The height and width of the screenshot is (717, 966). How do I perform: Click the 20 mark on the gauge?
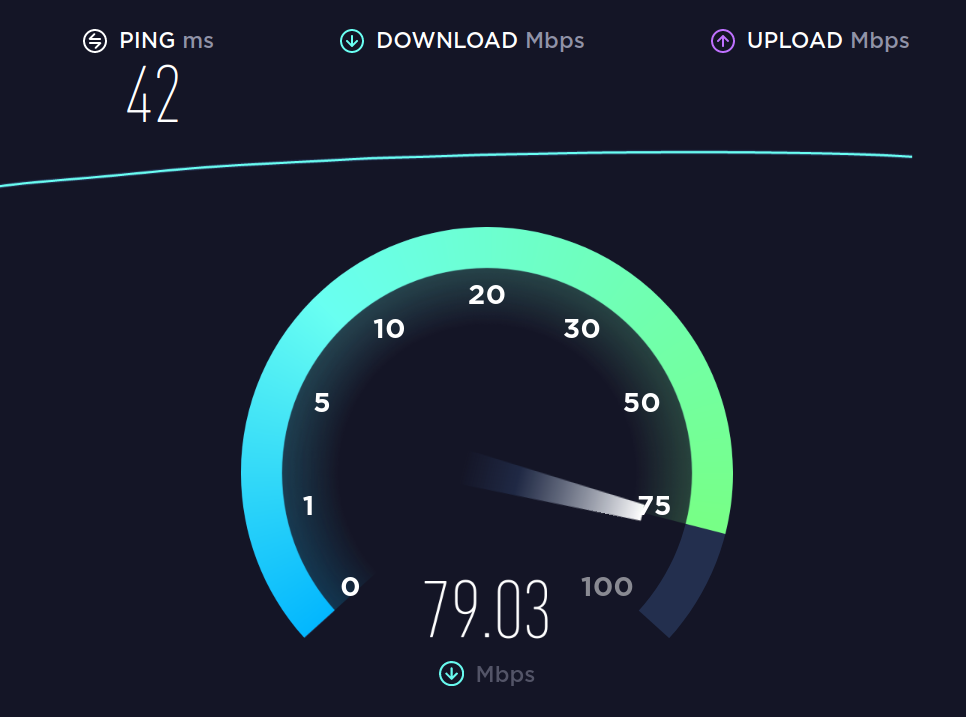pyautogui.click(x=487, y=294)
